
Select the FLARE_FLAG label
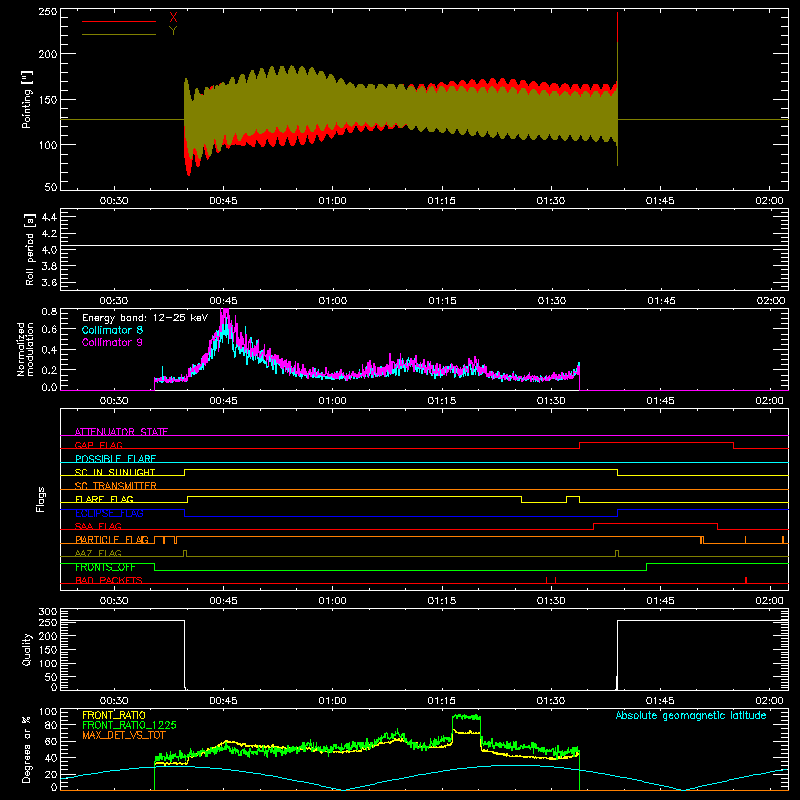click(104, 499)
